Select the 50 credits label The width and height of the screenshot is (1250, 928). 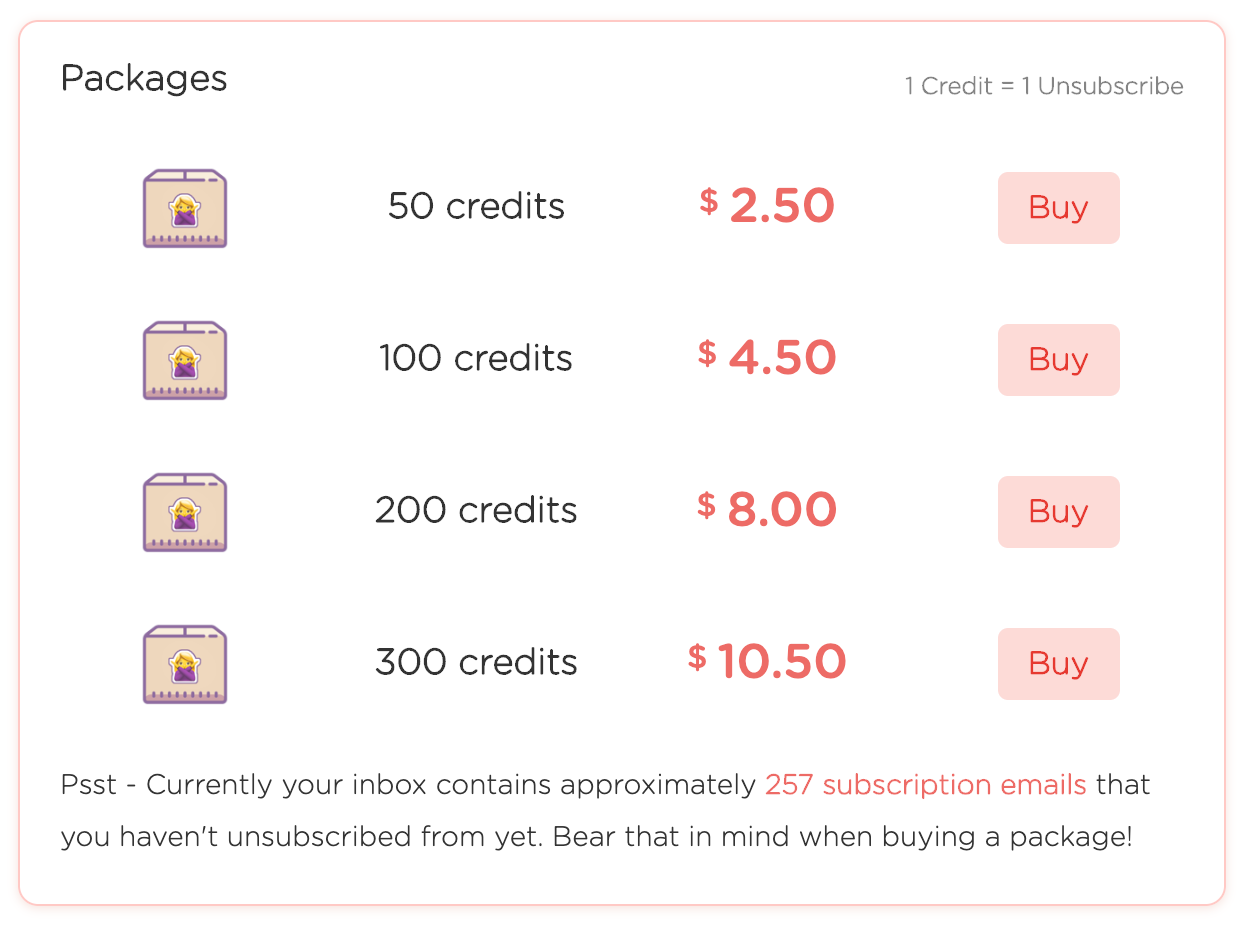(476, 207)
